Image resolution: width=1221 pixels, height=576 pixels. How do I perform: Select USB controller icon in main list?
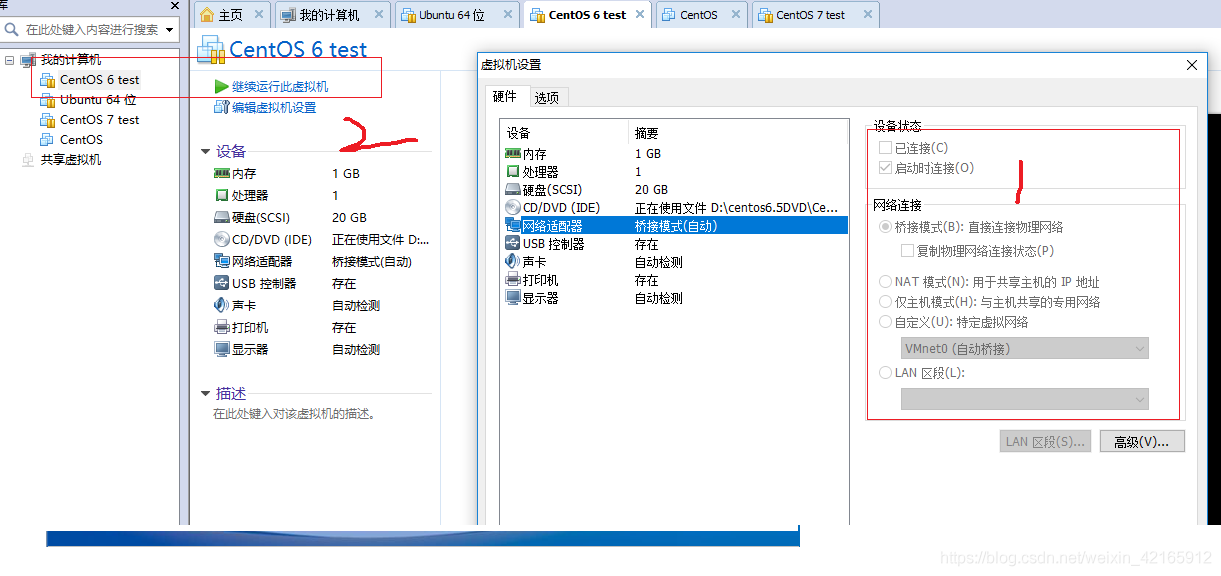tap(221, 284)
